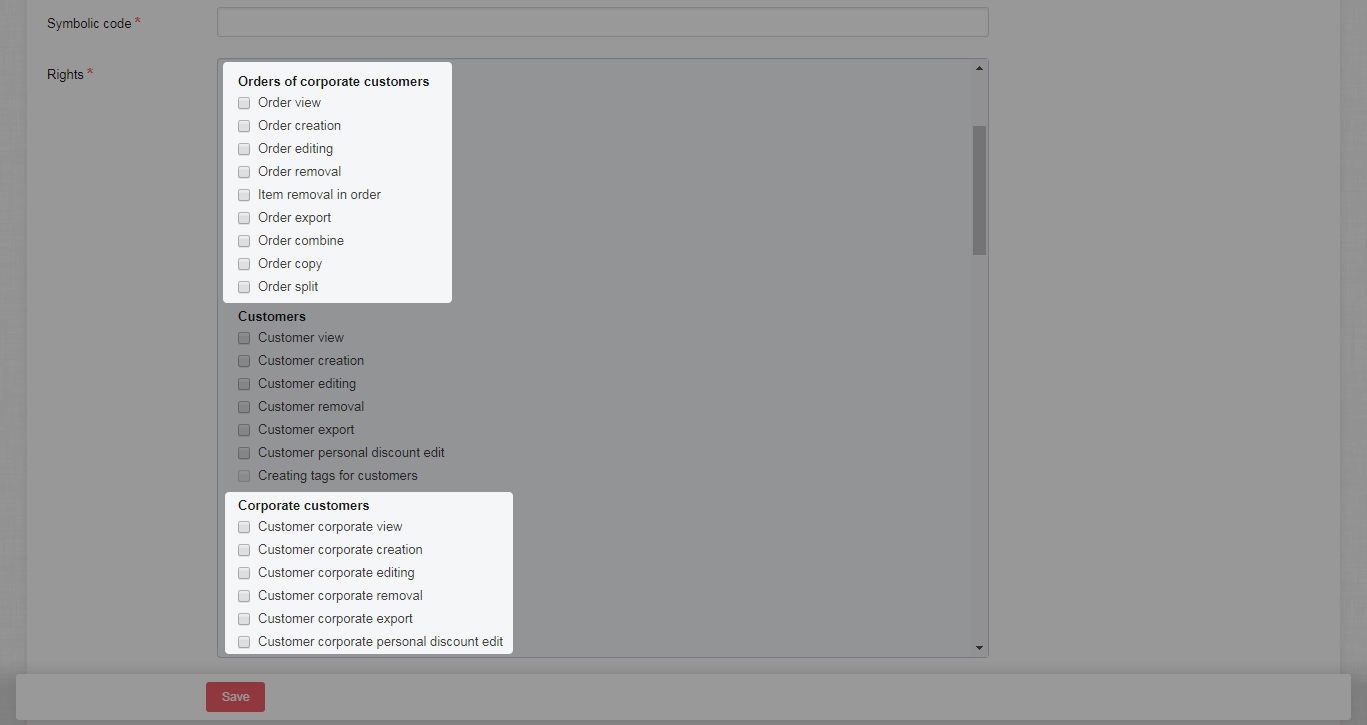This screenshot has height=725, width=1367.
Task: Click the 'Rights' field label
Action: pos(65,74)
